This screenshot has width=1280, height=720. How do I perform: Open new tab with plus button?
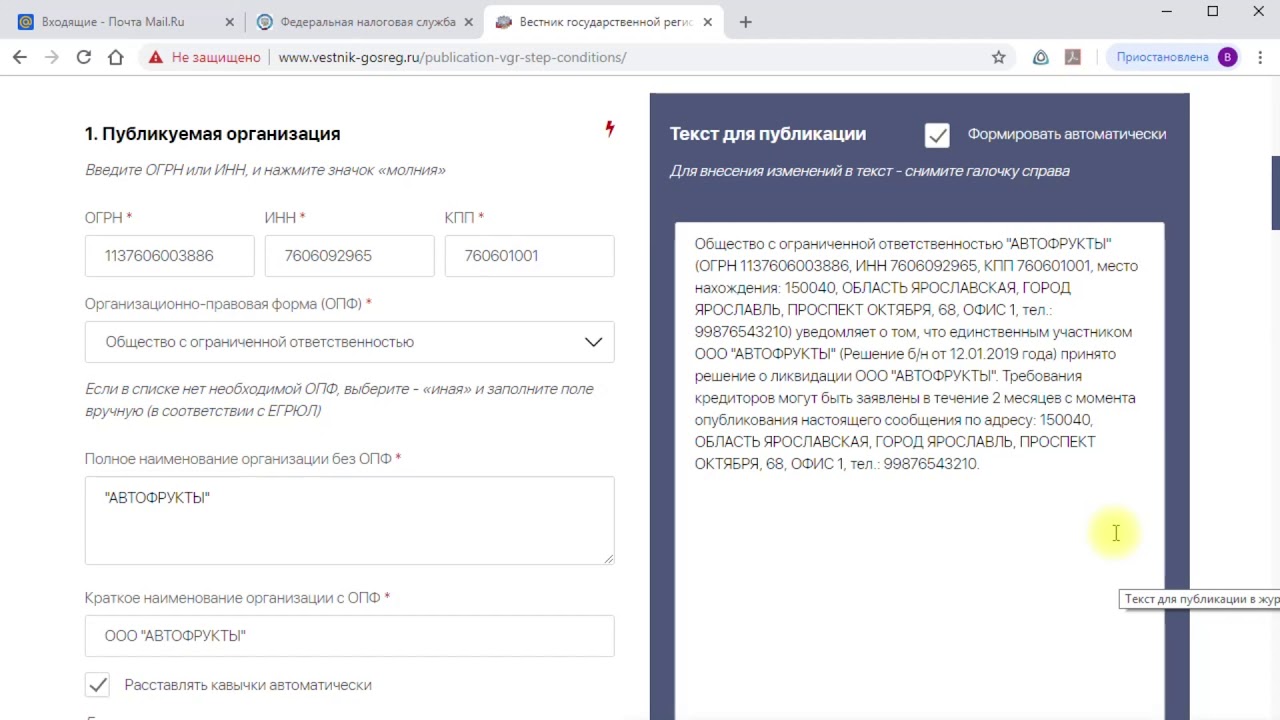pos(745,22)
